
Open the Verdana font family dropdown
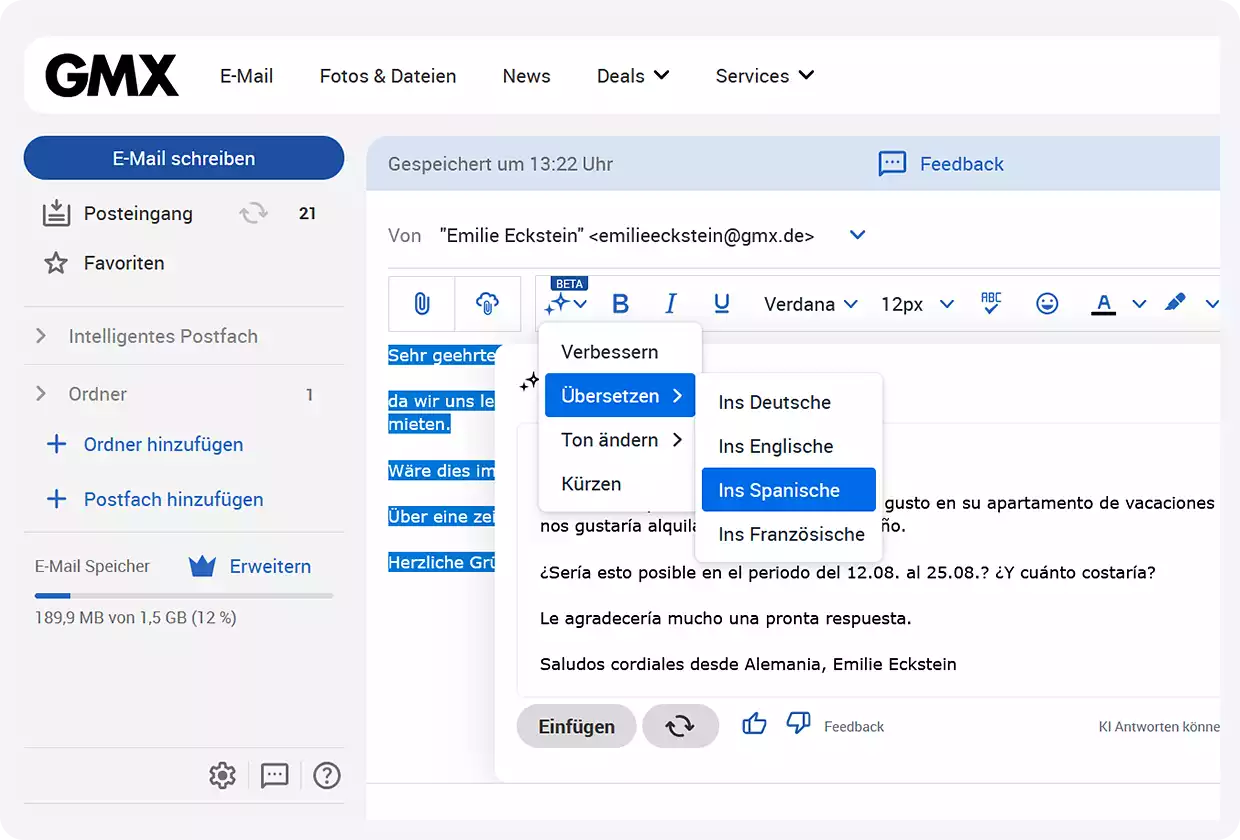coord(811,304)
